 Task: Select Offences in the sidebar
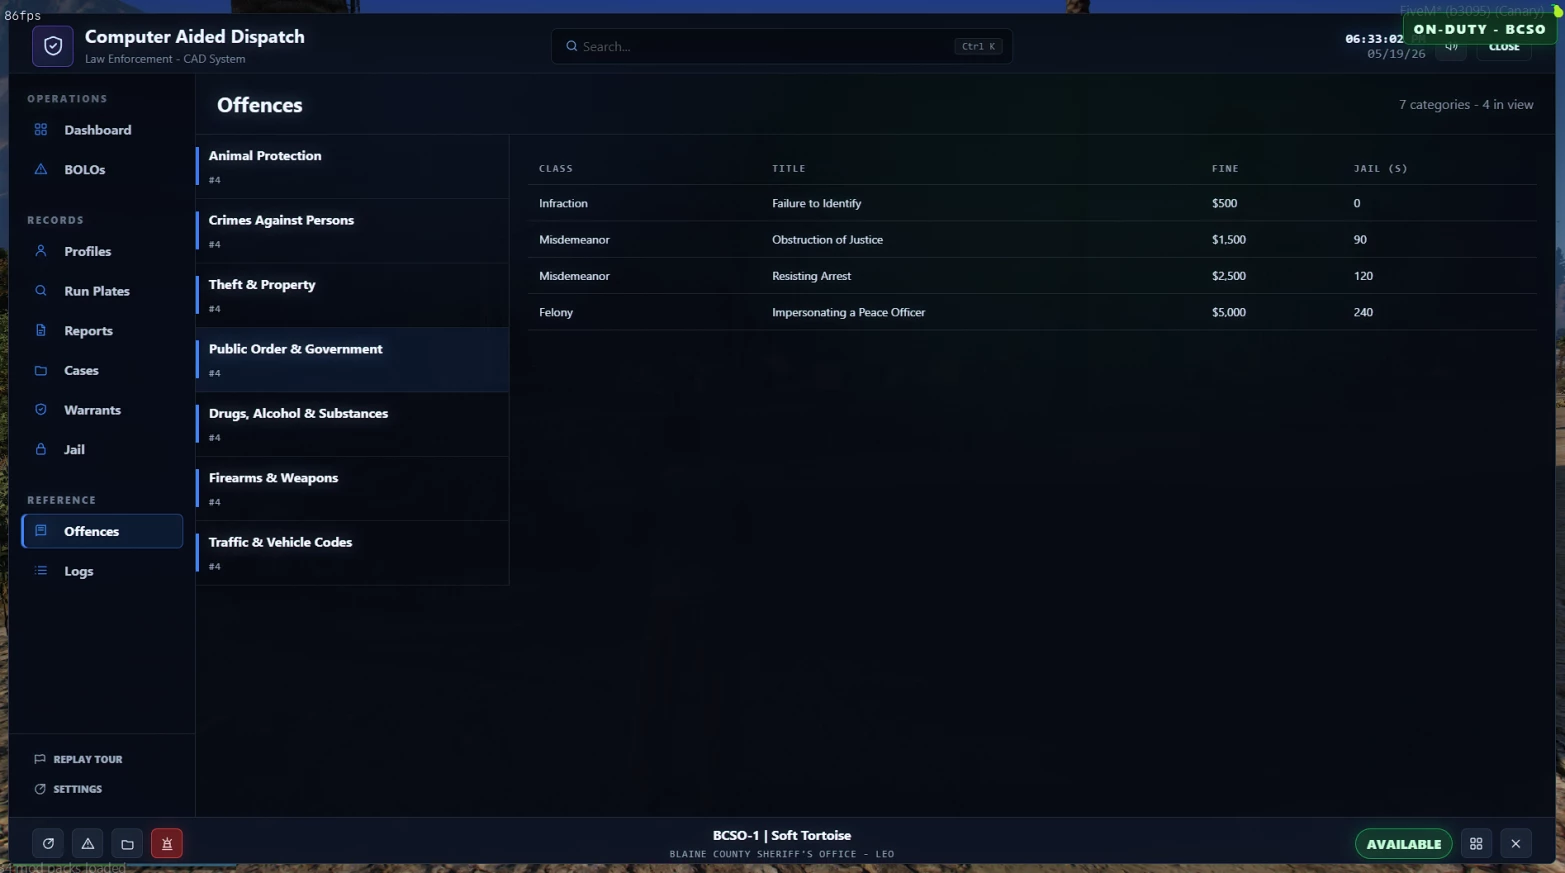tap(101, 531)
